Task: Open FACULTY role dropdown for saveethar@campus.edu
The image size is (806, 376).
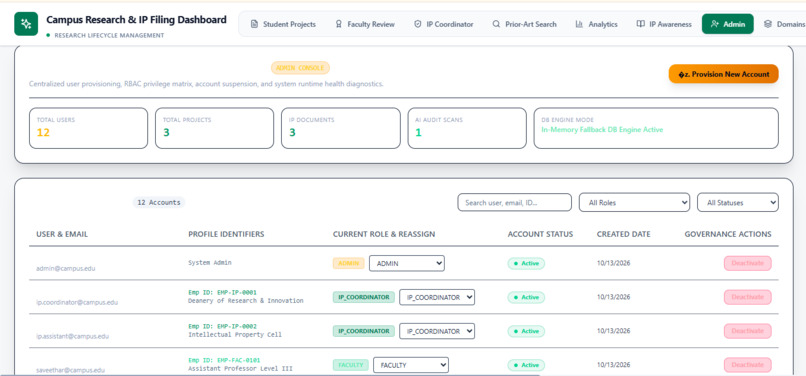Action: tap(411, 365)
